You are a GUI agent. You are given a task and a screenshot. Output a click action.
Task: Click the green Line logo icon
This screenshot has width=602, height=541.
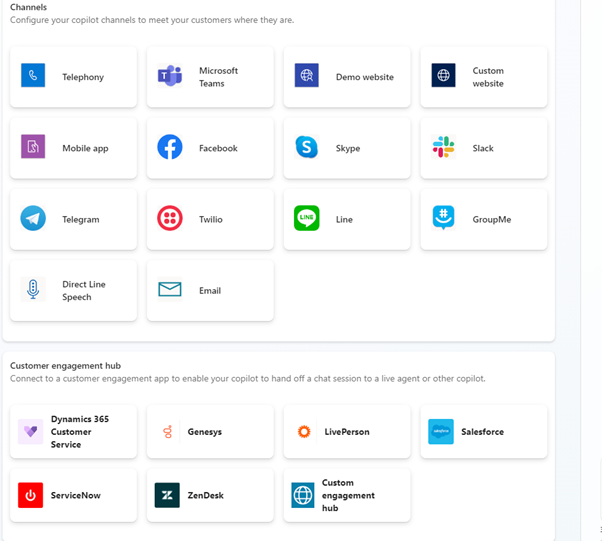tap(306, 218)
